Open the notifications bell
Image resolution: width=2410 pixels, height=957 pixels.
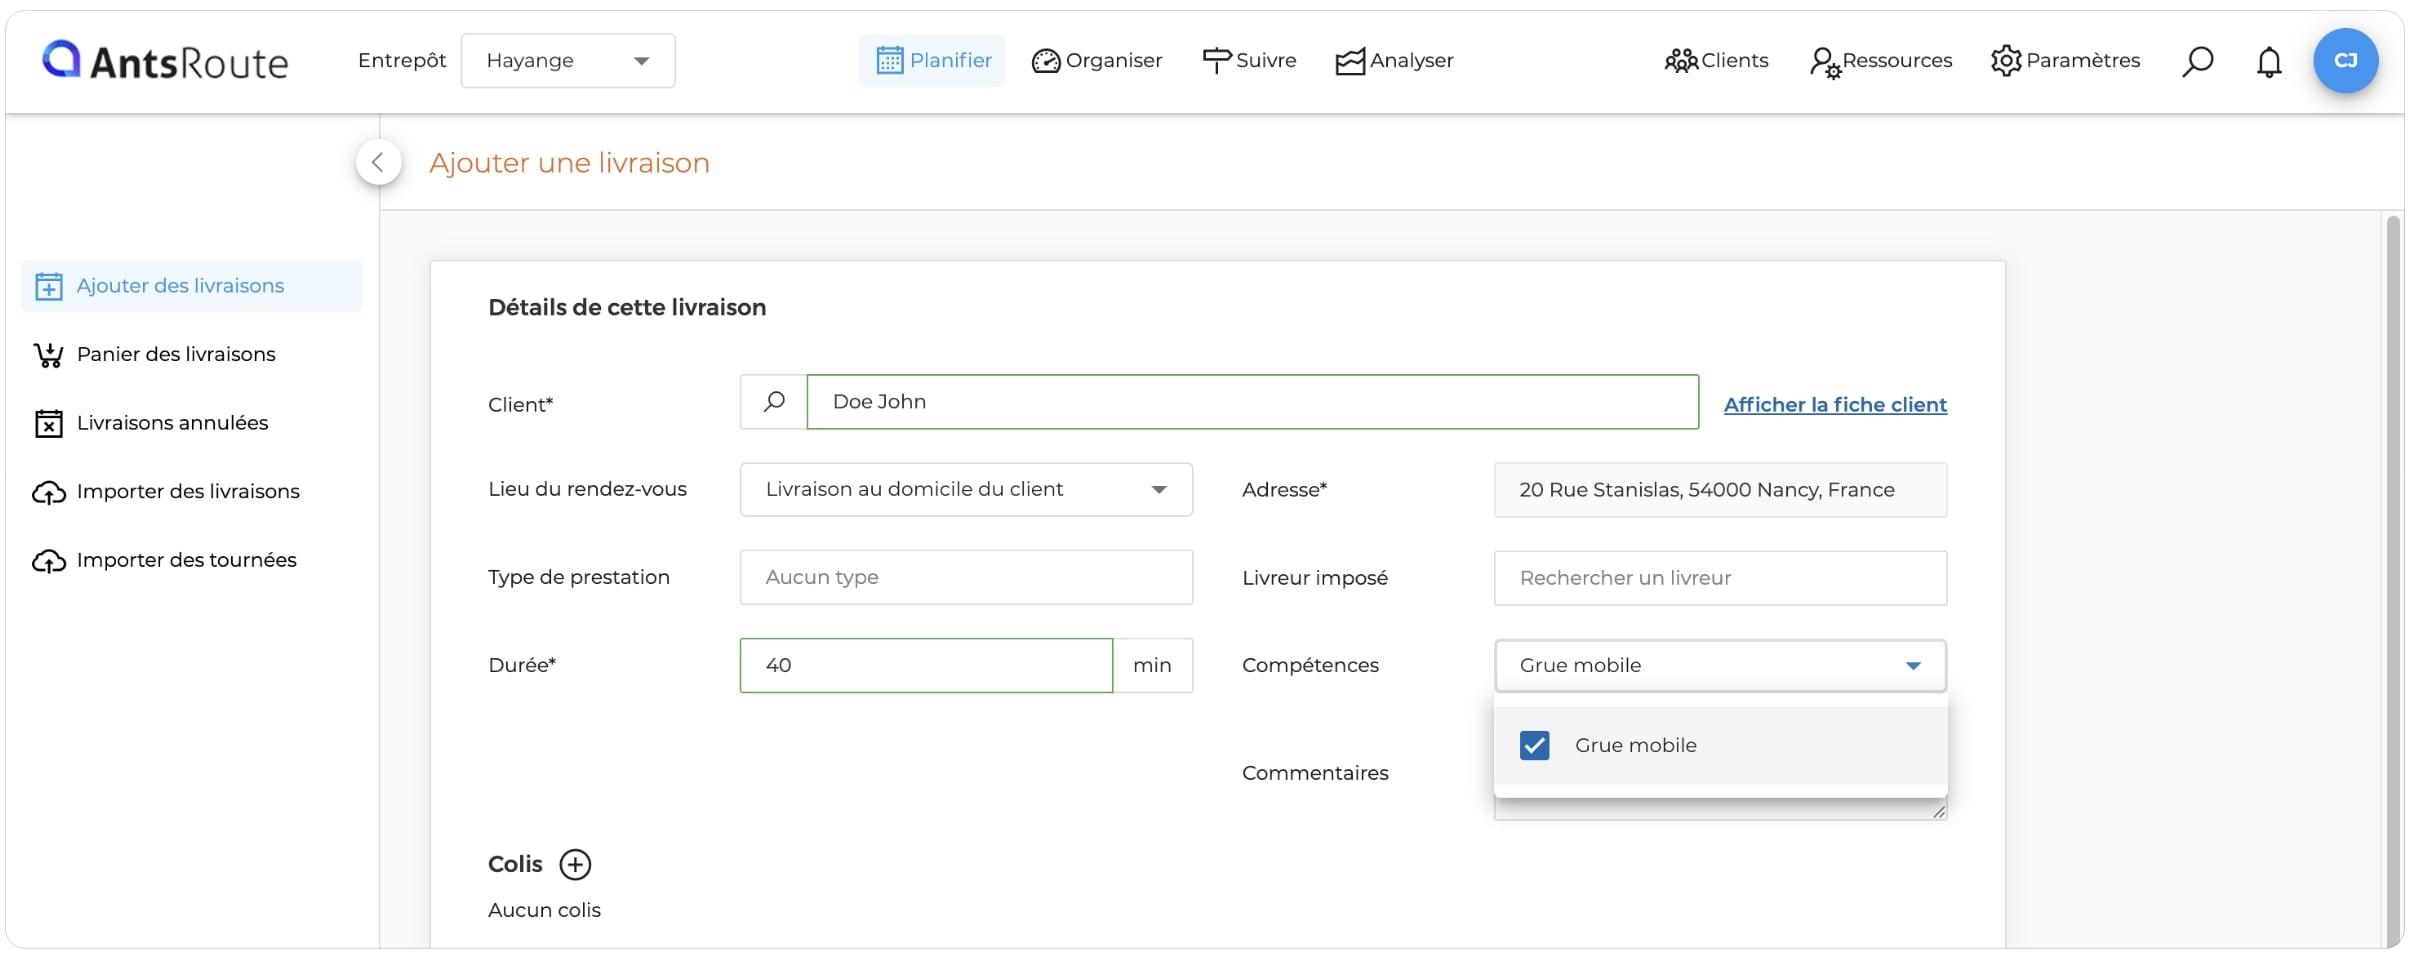pos(2269,62)
